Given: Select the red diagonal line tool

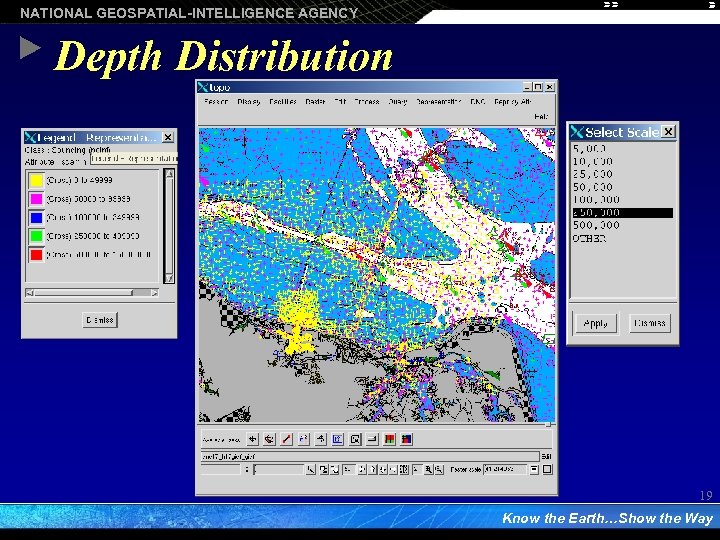Looking at the screenshot, I should coord(287,439).
